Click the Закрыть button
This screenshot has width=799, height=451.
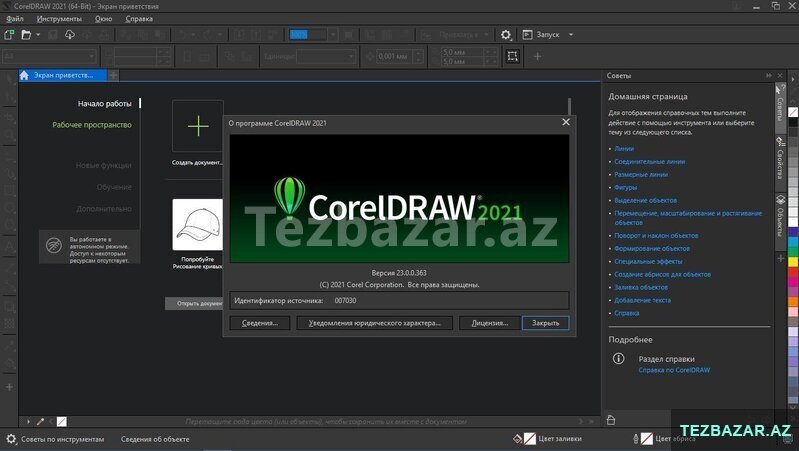click(x=545, y=323)
